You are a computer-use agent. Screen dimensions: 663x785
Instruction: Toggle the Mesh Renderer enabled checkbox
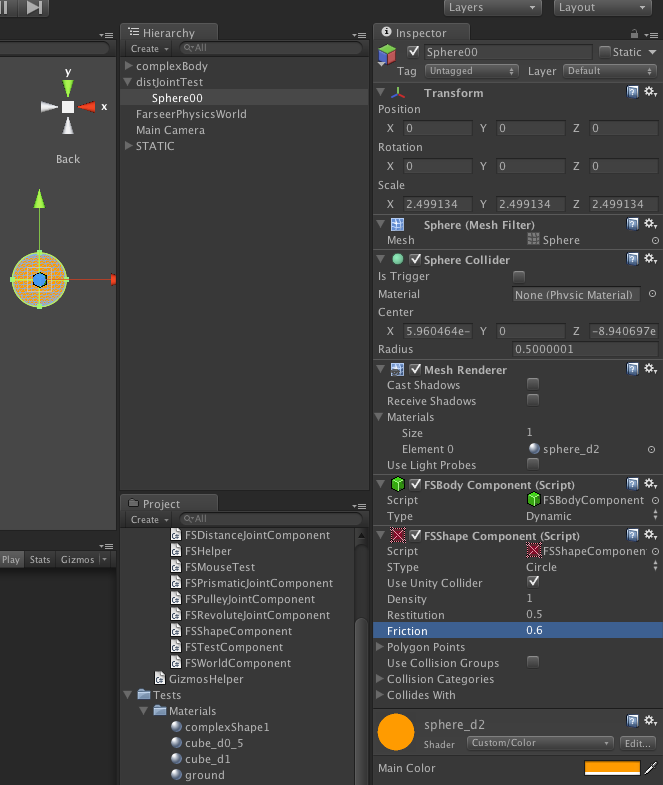[415, 369]
